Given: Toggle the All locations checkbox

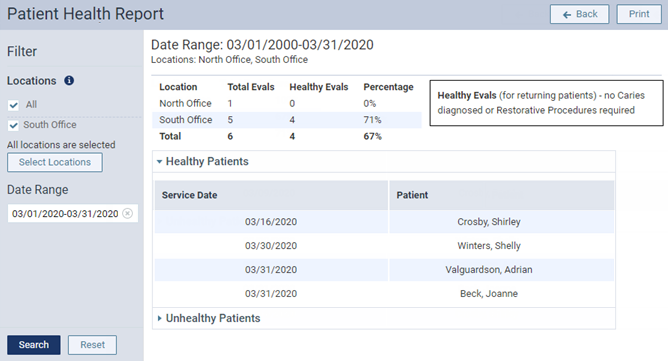Looking at the screenshot, I should pyautogui.click(x=14, y=105).
